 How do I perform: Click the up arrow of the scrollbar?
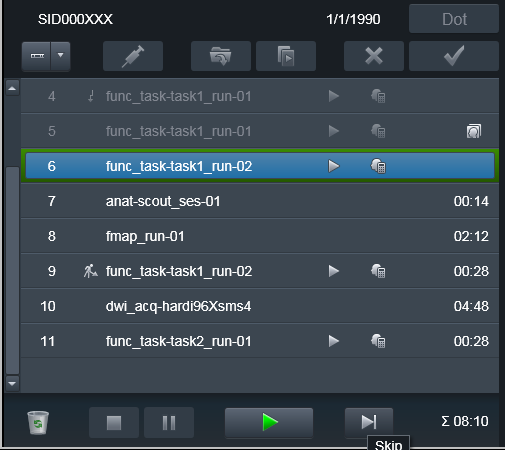click(x=12, y=88)
